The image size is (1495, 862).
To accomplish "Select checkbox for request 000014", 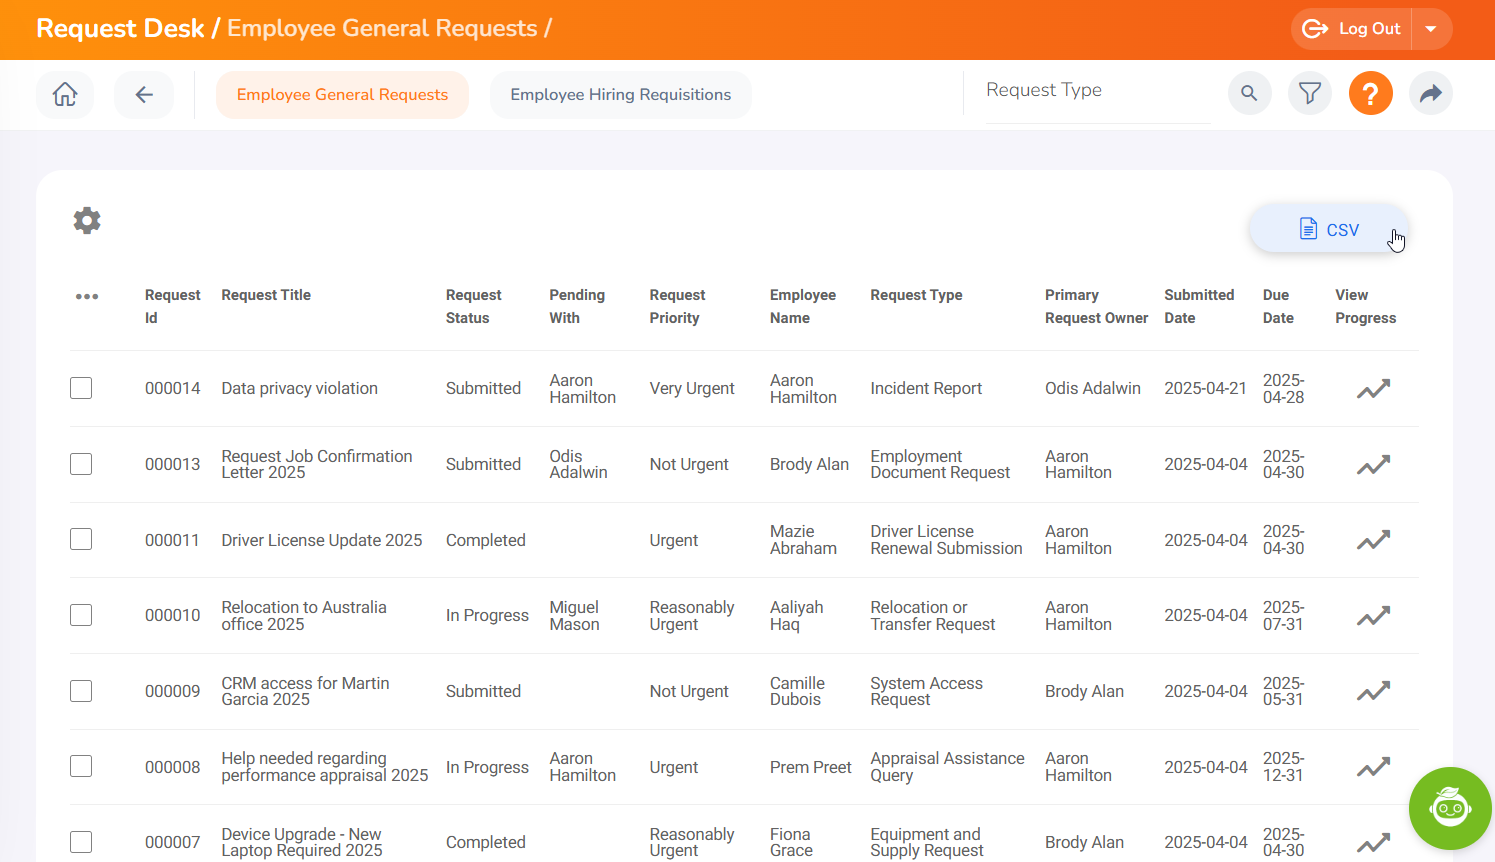I will tap(81, 388).
